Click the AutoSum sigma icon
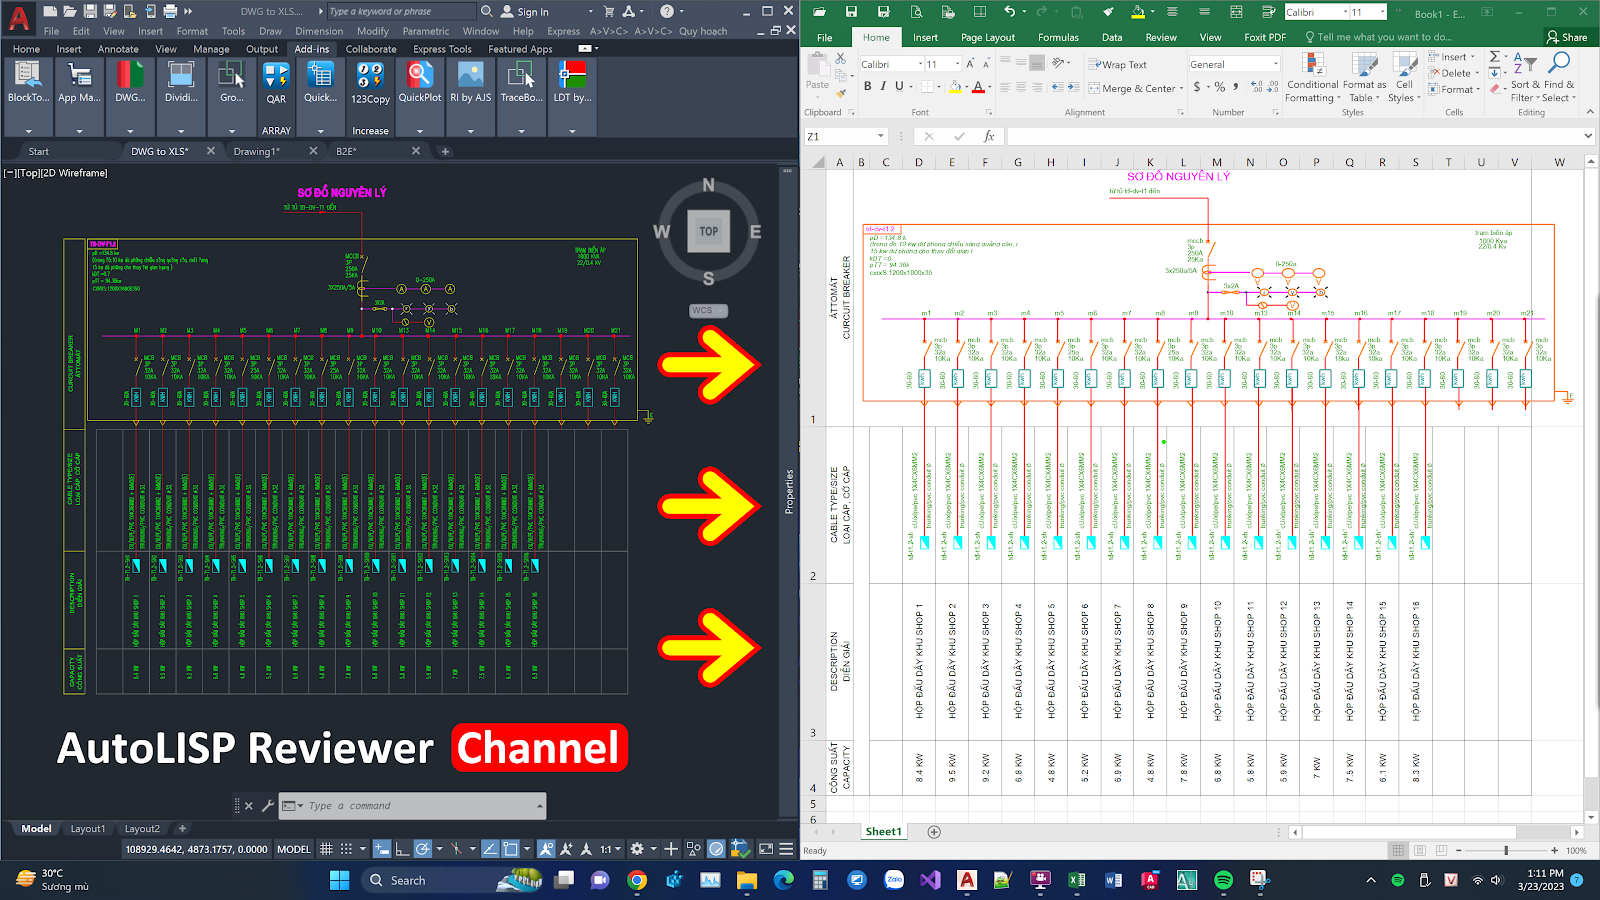Screen dimensions: 1600x900 (x=1495, y=57)
